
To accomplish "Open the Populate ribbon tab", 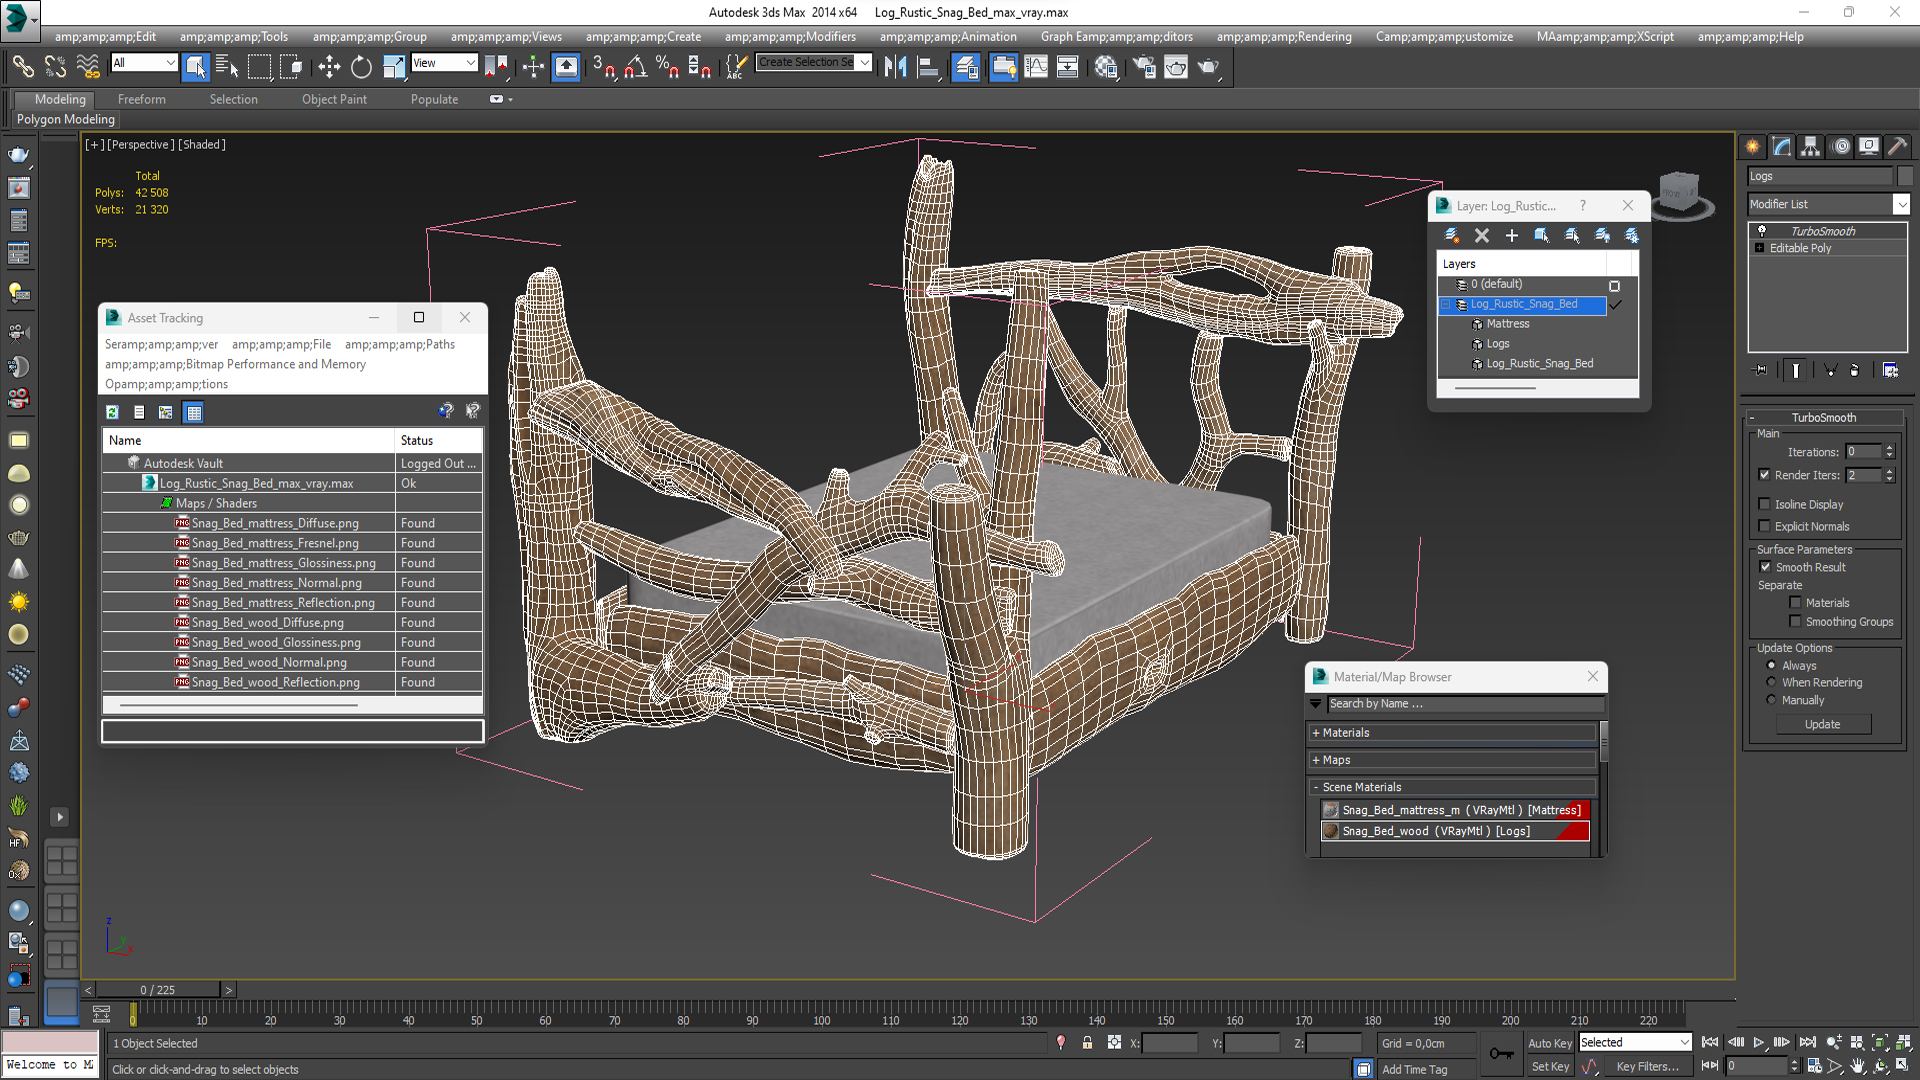I will [434, 99].
